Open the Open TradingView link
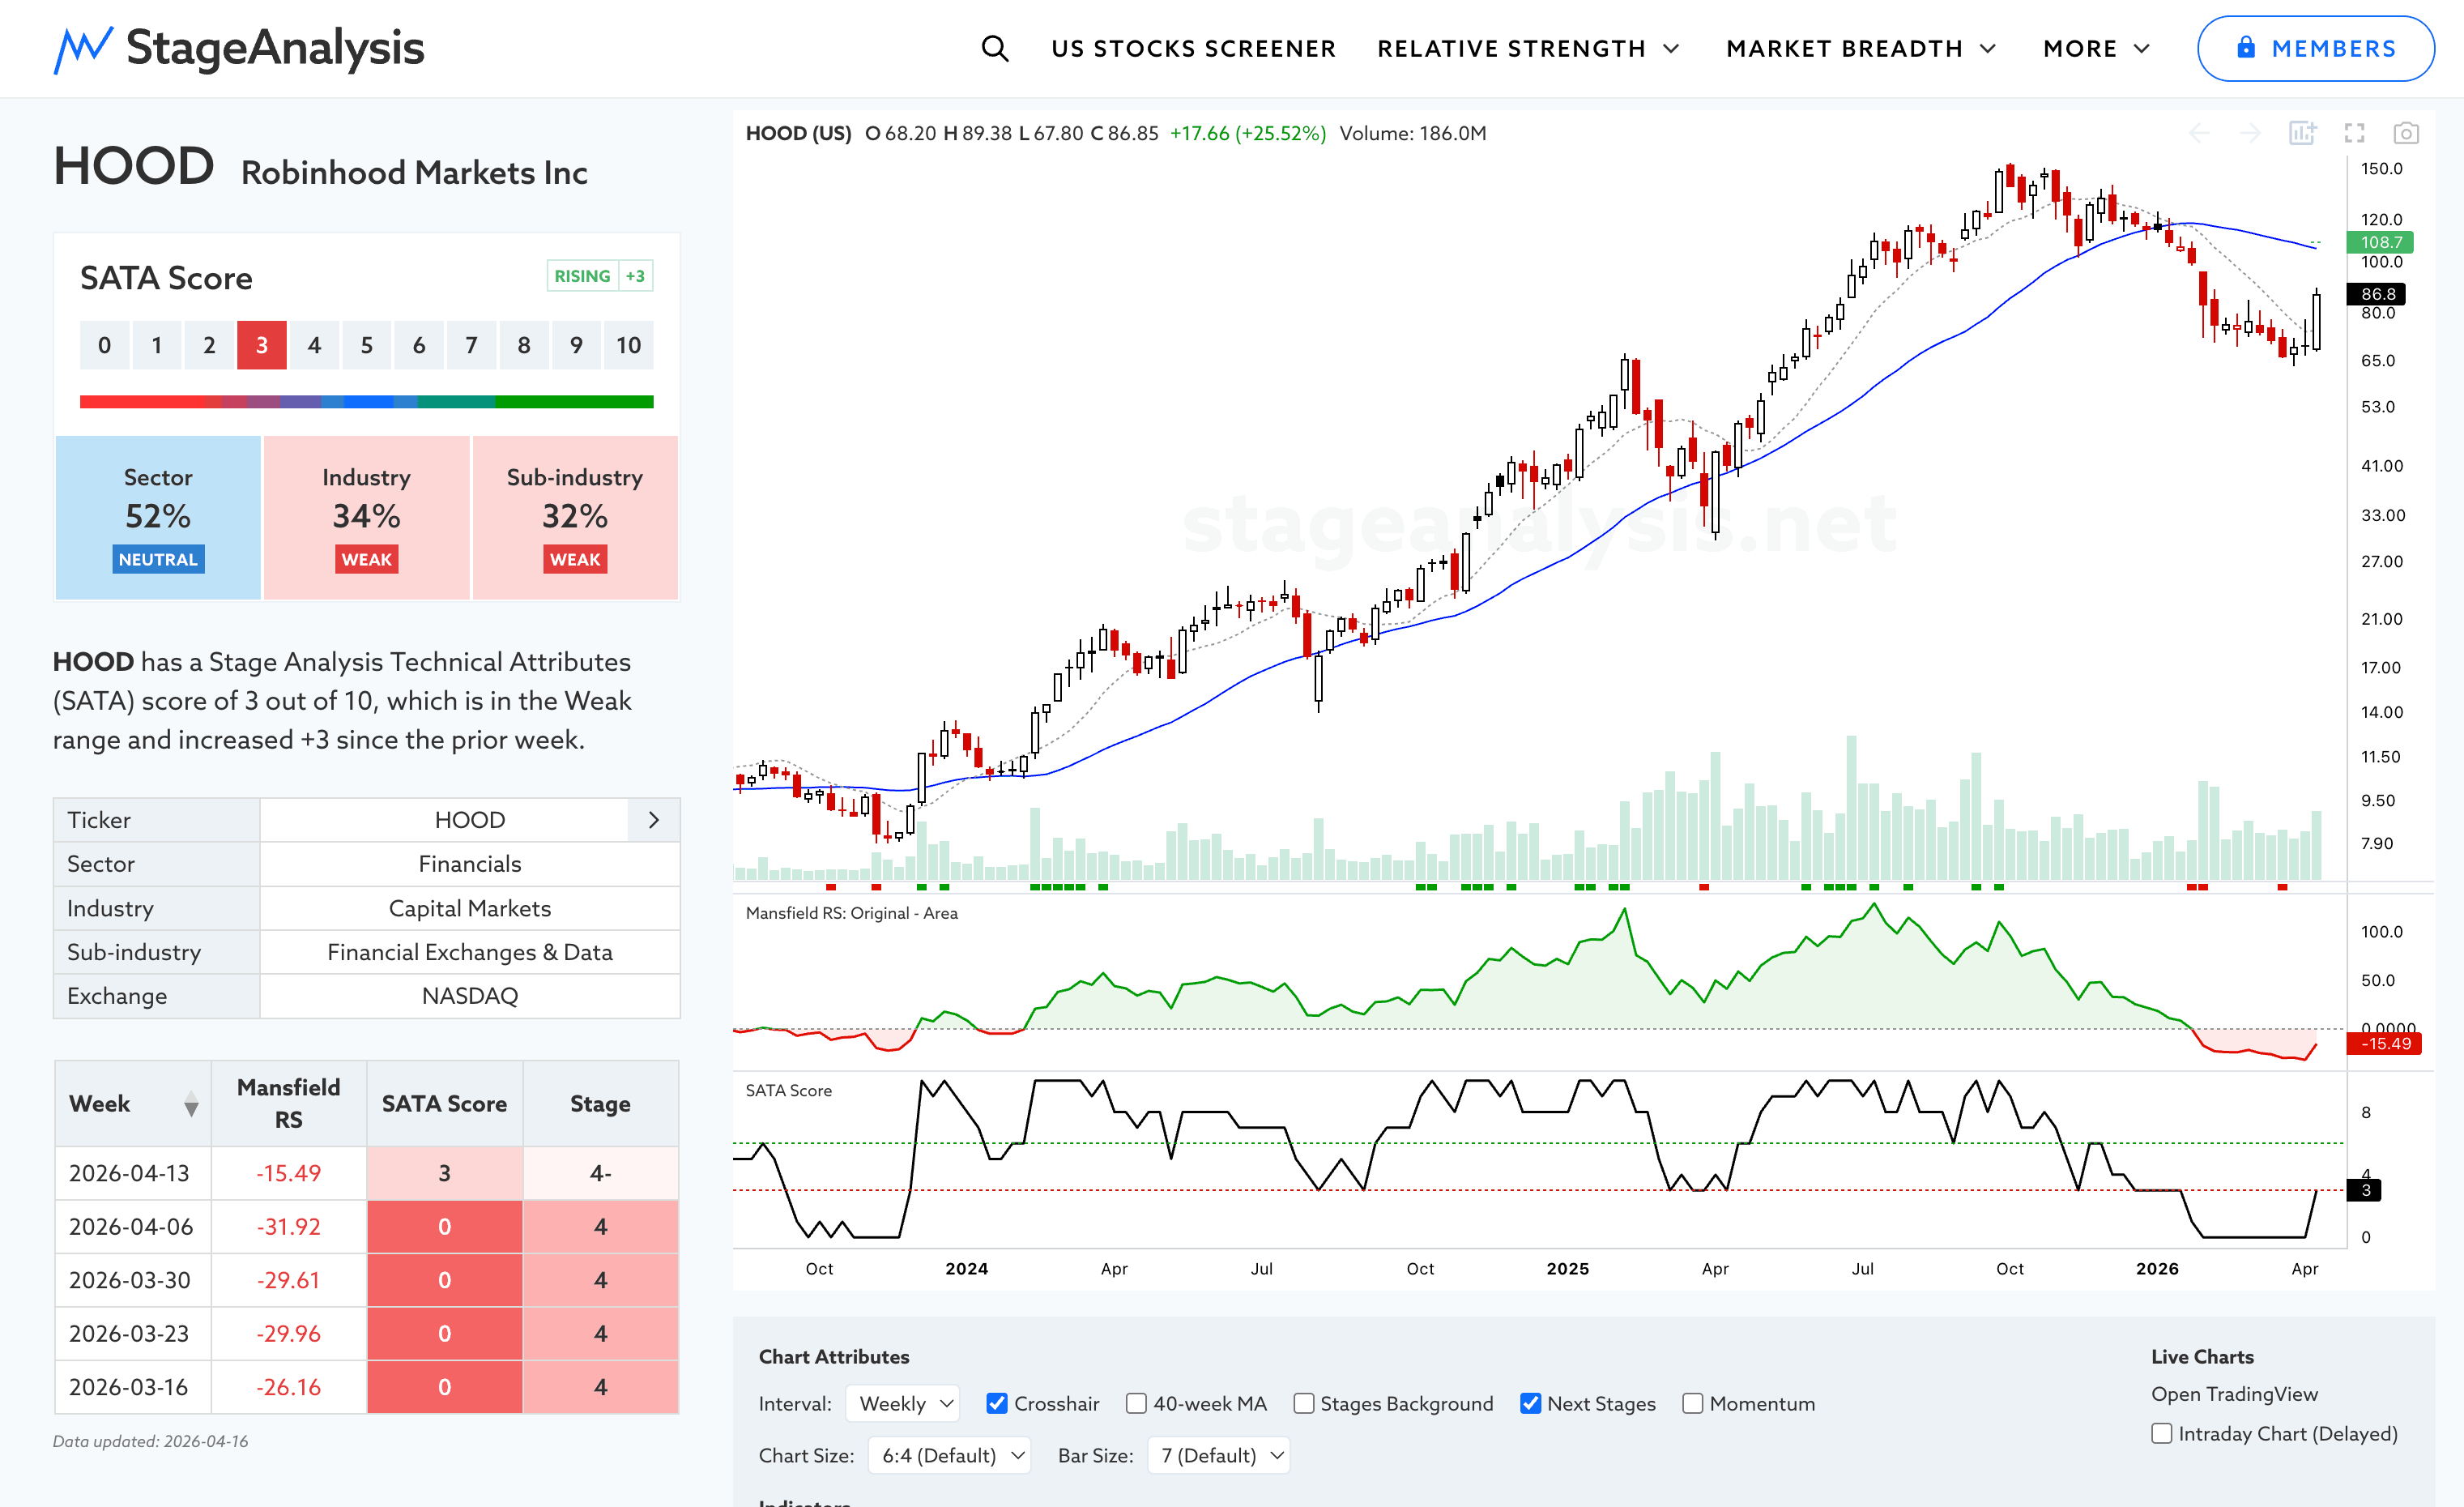This screenshot has width=2464, height=1507. [2234, 1394]
